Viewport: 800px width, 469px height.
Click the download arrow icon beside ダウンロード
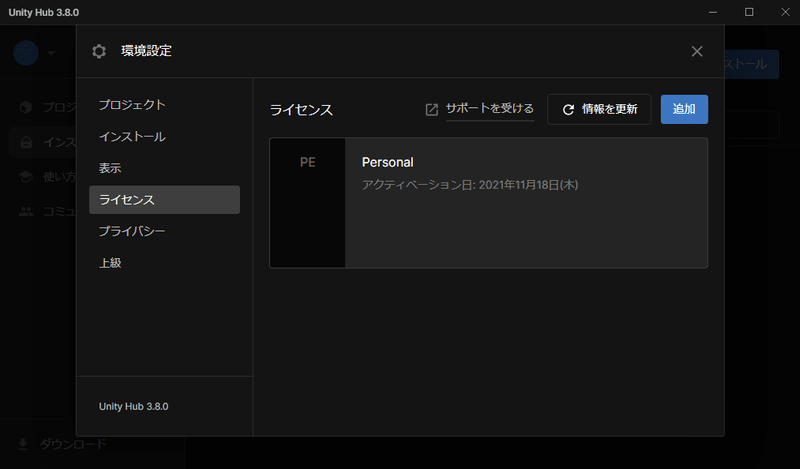[22, 445]
